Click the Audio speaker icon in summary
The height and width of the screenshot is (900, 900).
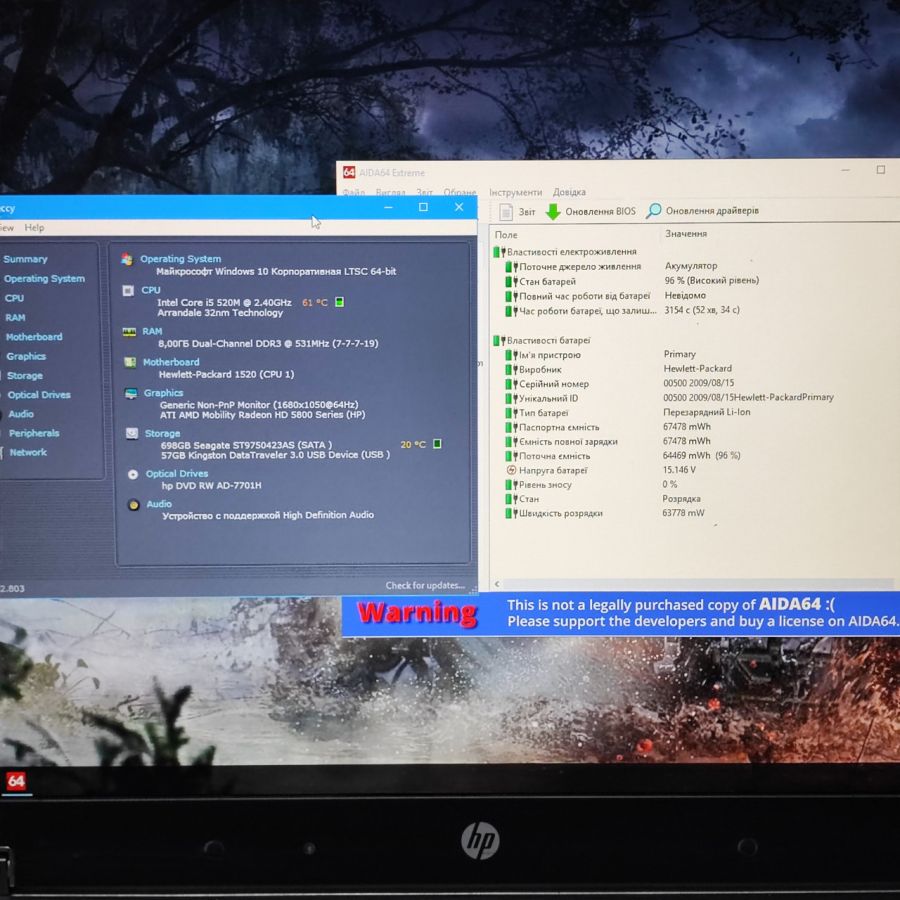coord(134,505)
